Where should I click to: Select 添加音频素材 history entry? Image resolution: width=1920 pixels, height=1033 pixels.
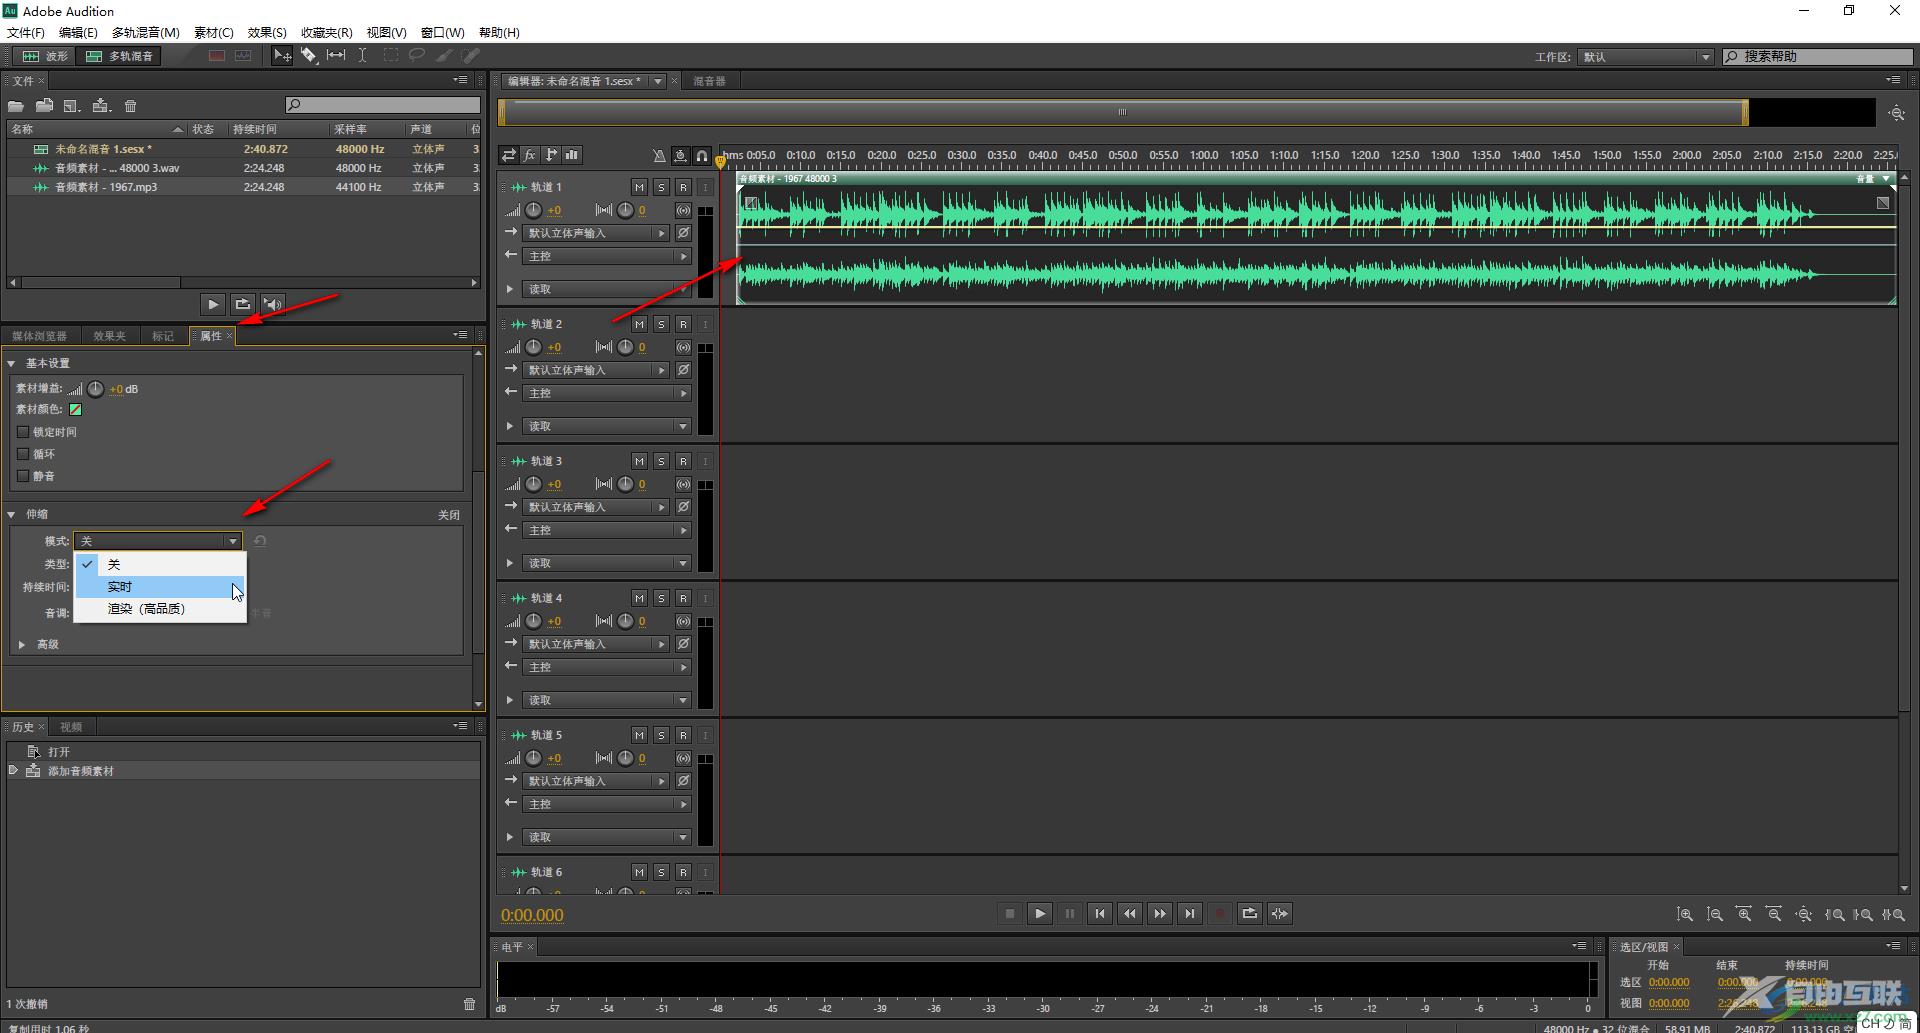coord(243,771)
